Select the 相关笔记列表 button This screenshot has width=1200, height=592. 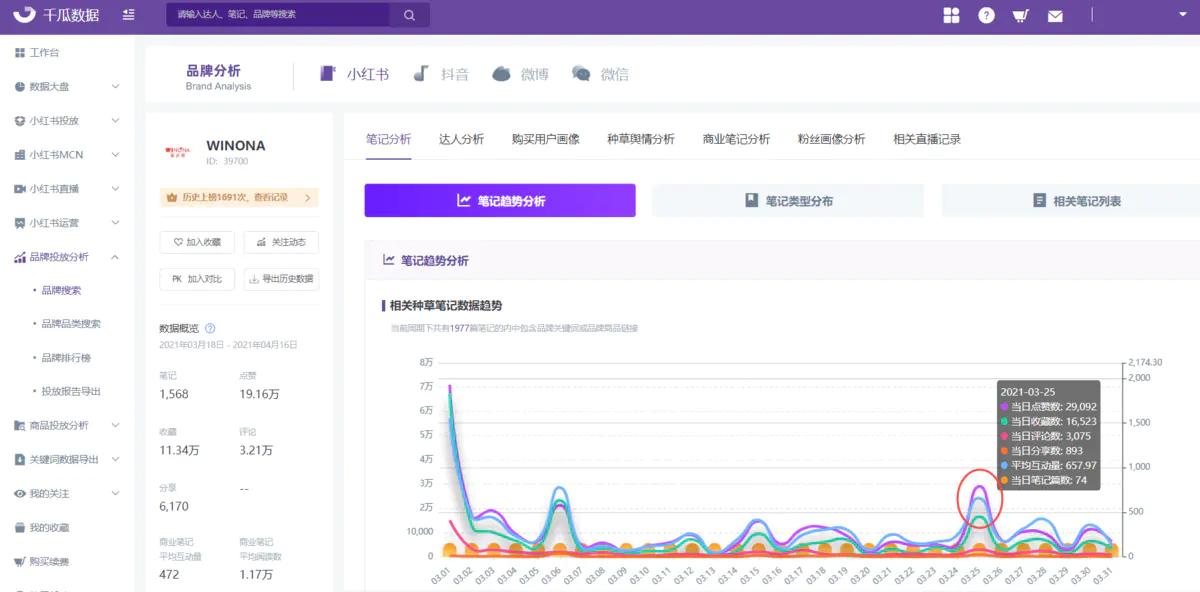[1071, 200]
